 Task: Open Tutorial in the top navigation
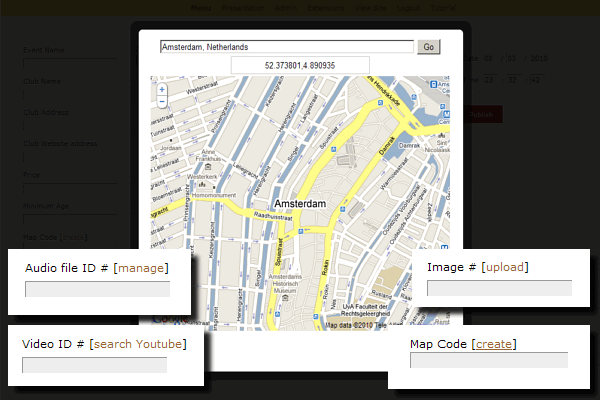coord(443,8)
